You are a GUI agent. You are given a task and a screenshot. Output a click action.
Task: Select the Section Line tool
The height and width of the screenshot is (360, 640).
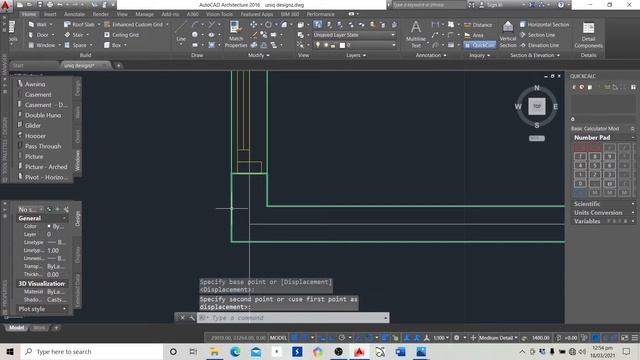[538, 35]
